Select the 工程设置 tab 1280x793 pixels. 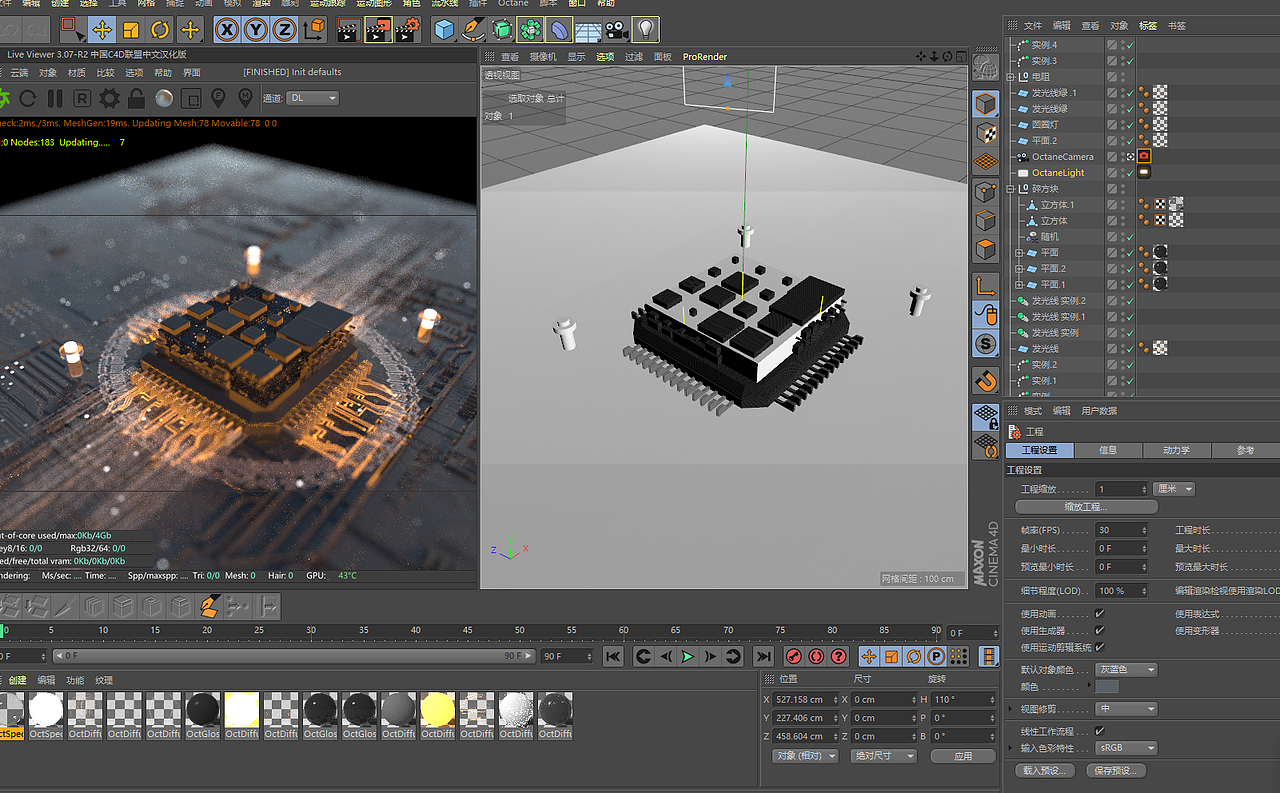pyautogui.click(x=1039, y=450)
